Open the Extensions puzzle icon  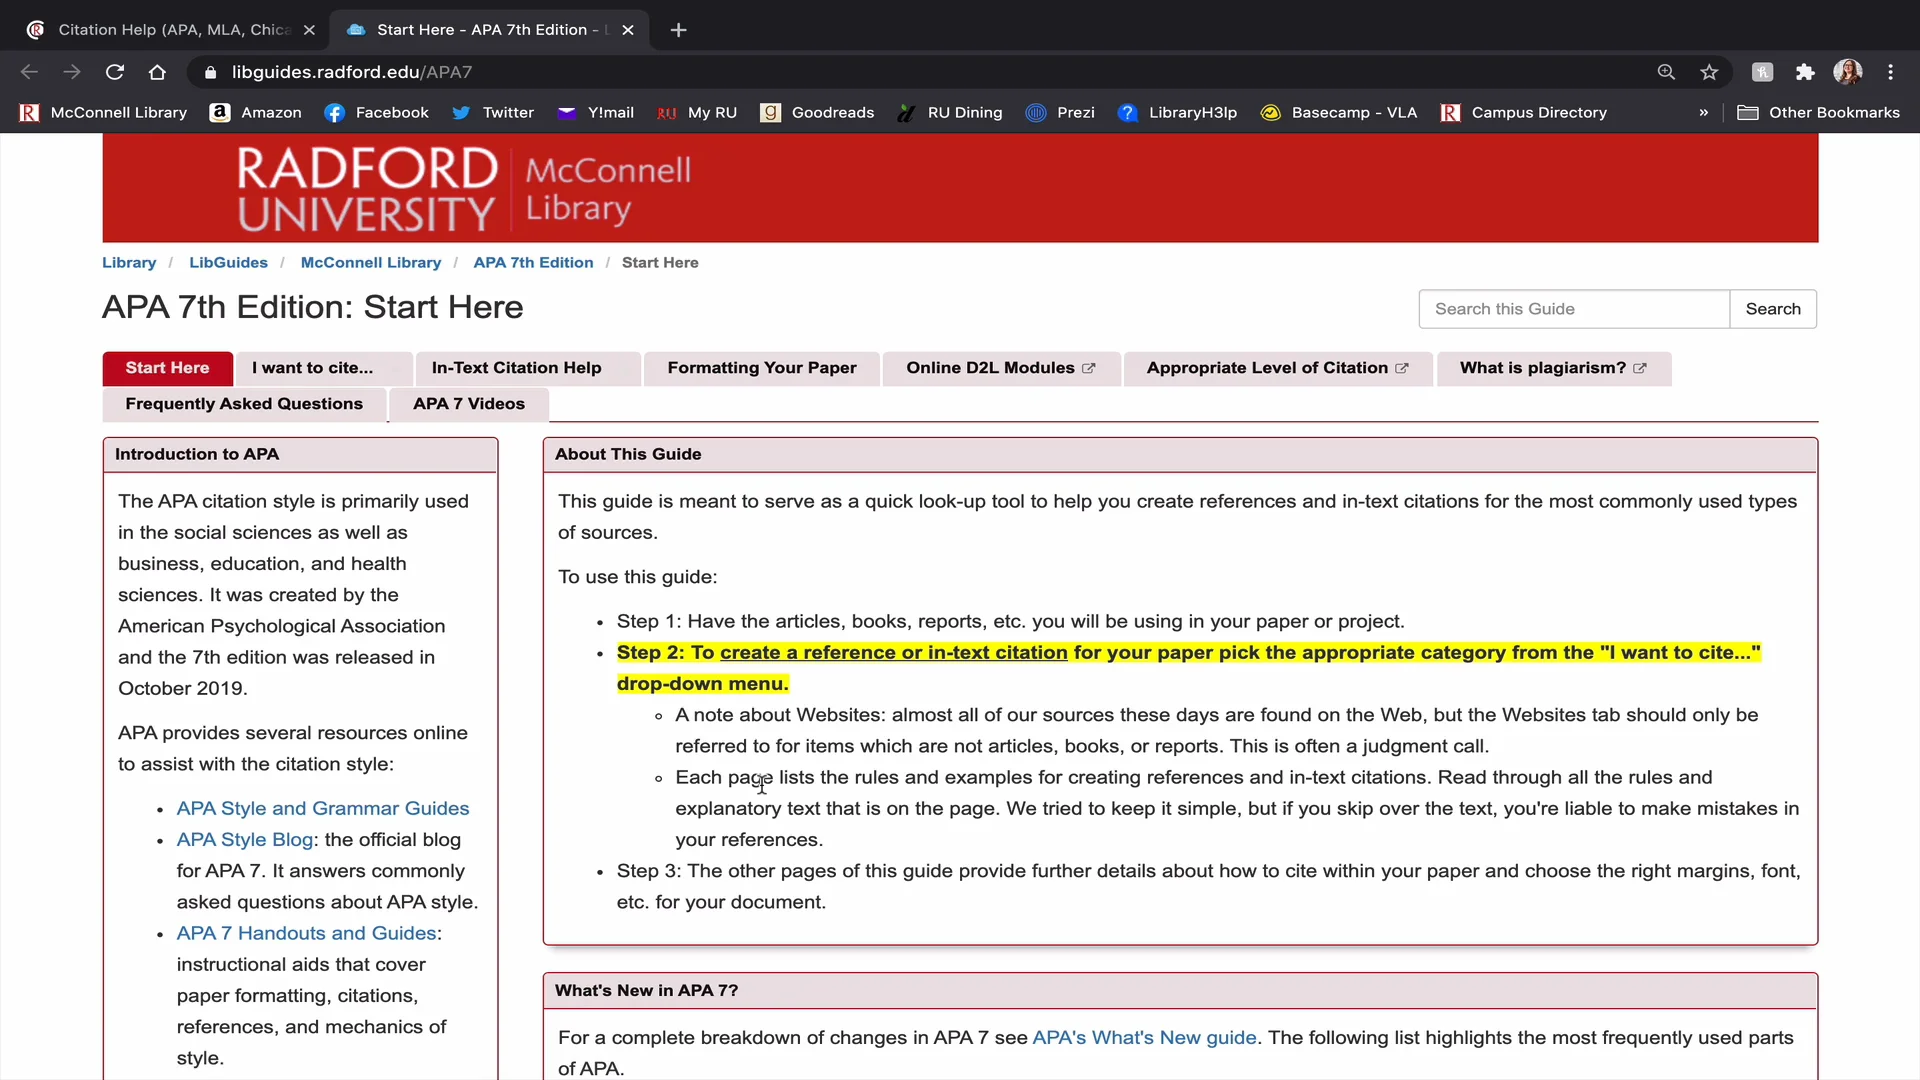pyautogui.click(x=1805, y=72)
